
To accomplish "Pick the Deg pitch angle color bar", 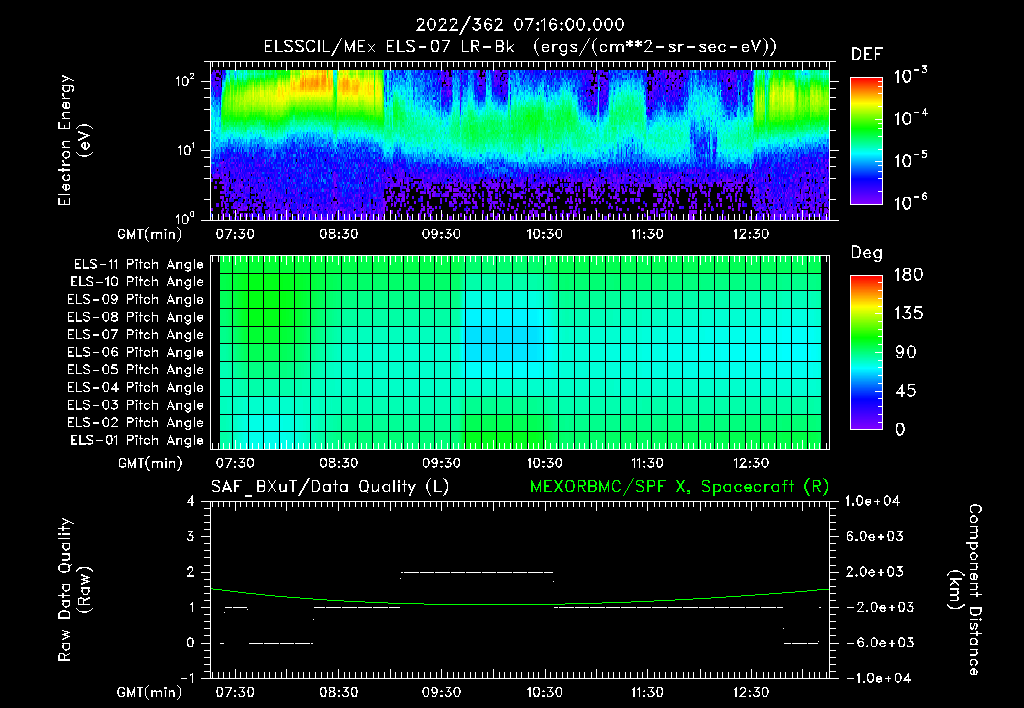I will point(866,352).
